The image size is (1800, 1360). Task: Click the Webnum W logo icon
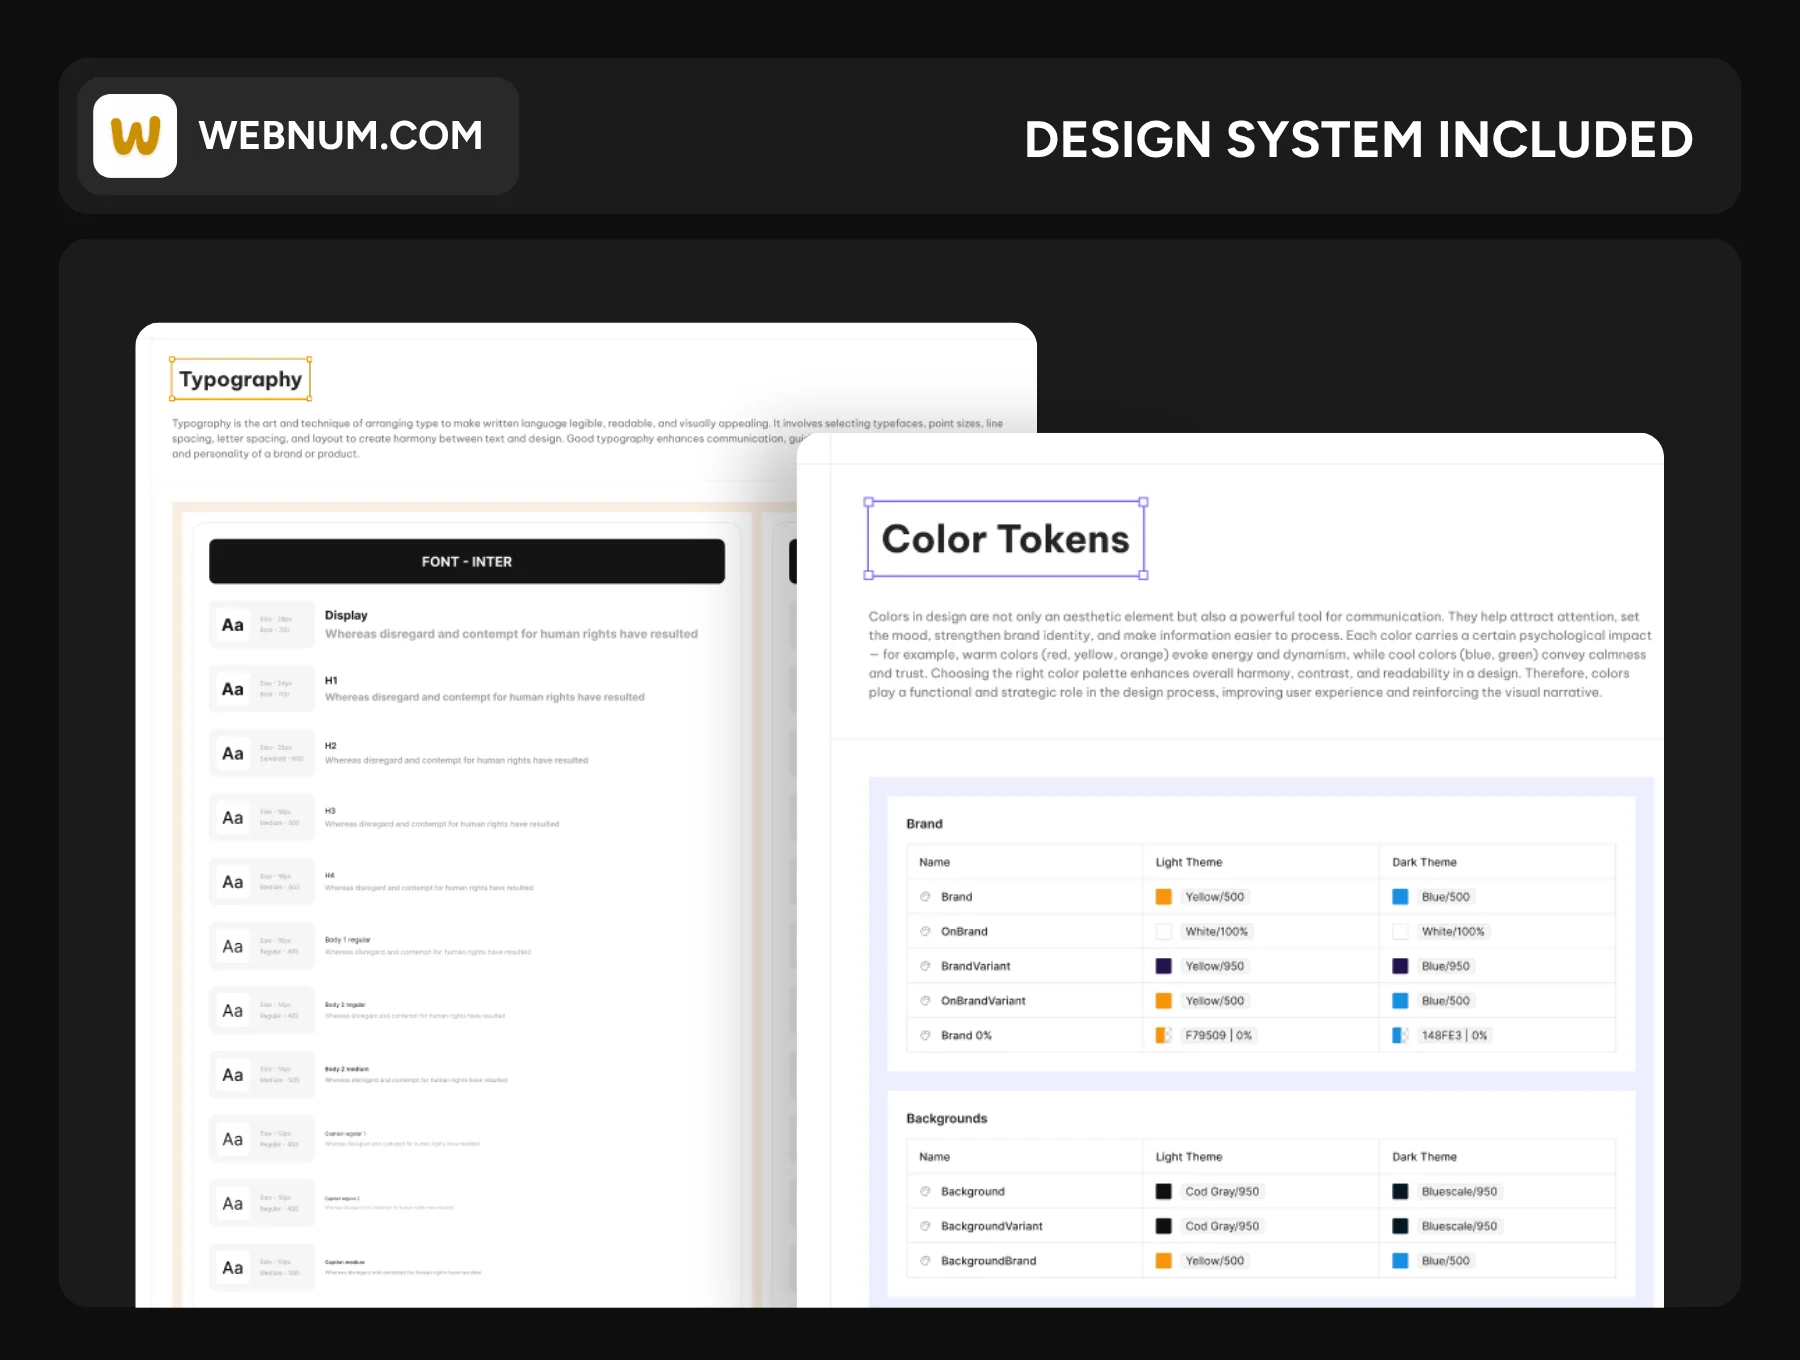(135, 136)
